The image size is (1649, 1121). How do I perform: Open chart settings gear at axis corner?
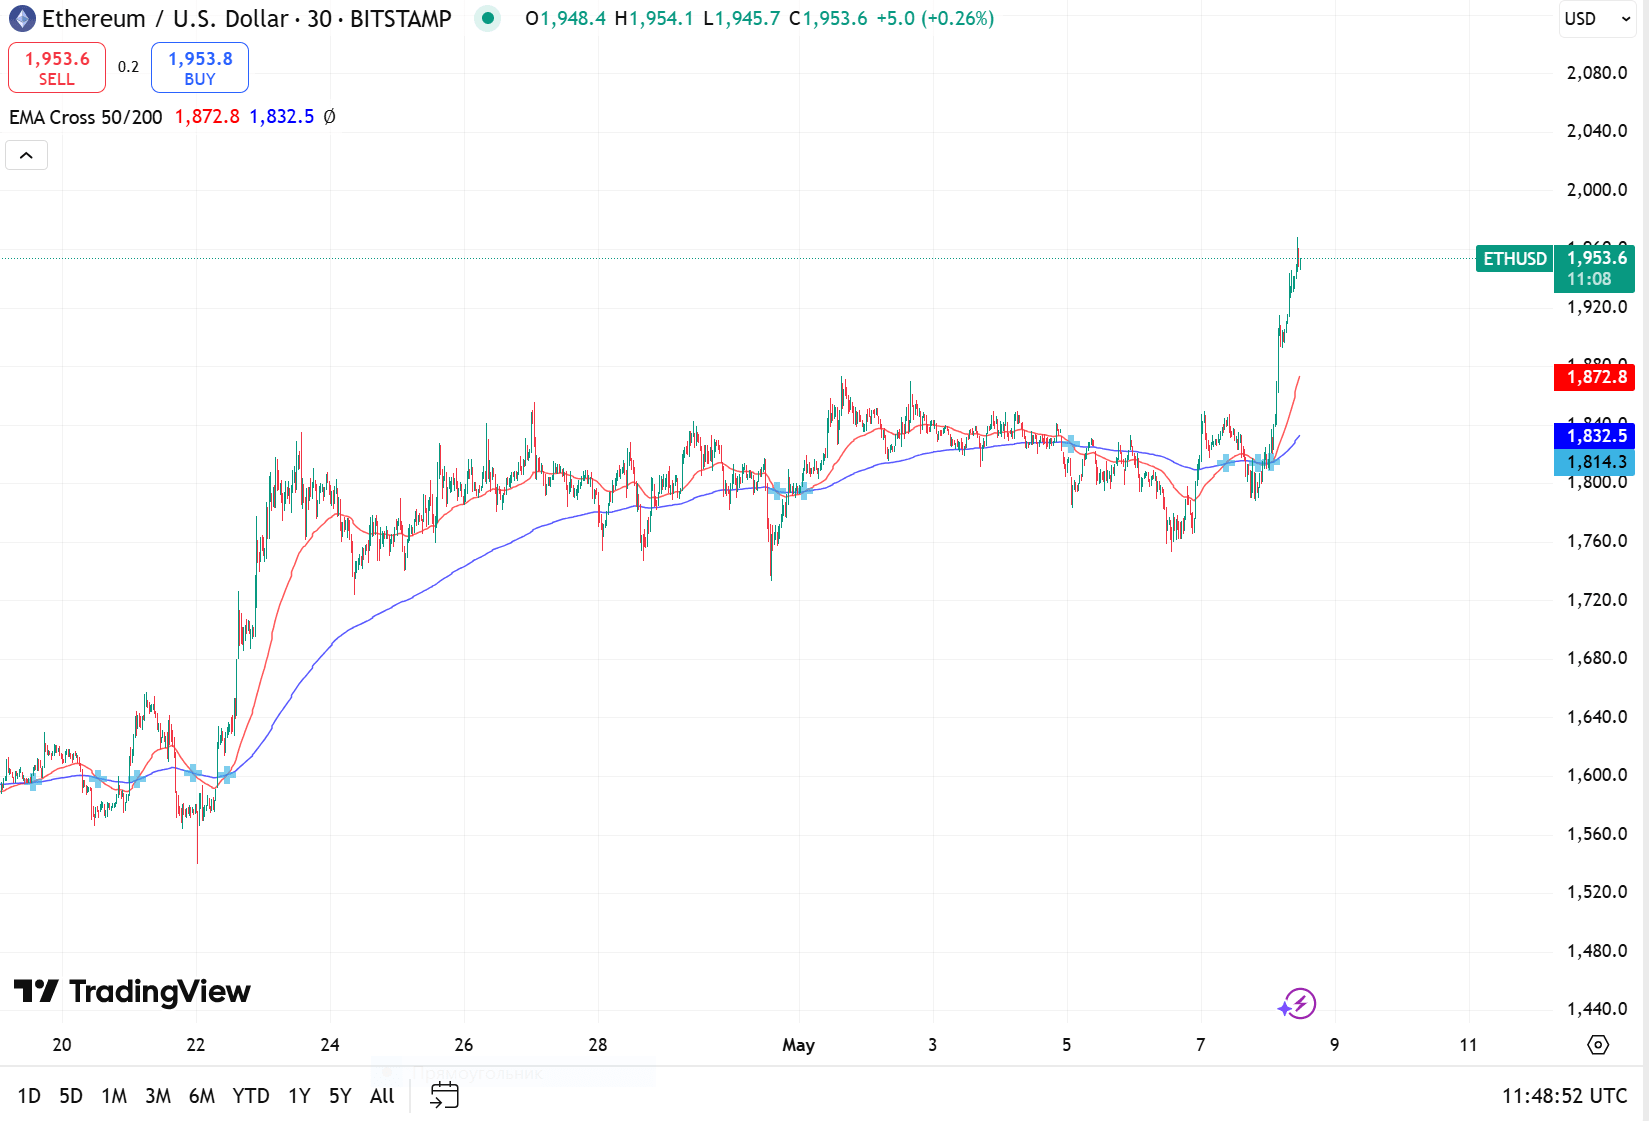(x=1598, y=1045)
